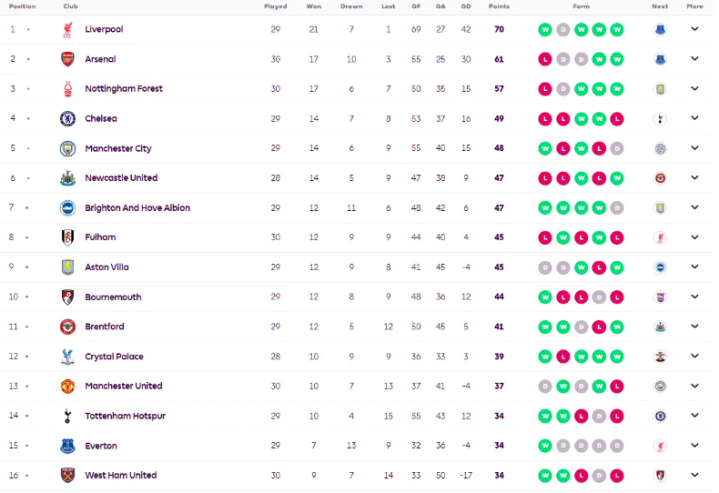
Task: Click Liverpool's points value 70
Action: point(499,29)
